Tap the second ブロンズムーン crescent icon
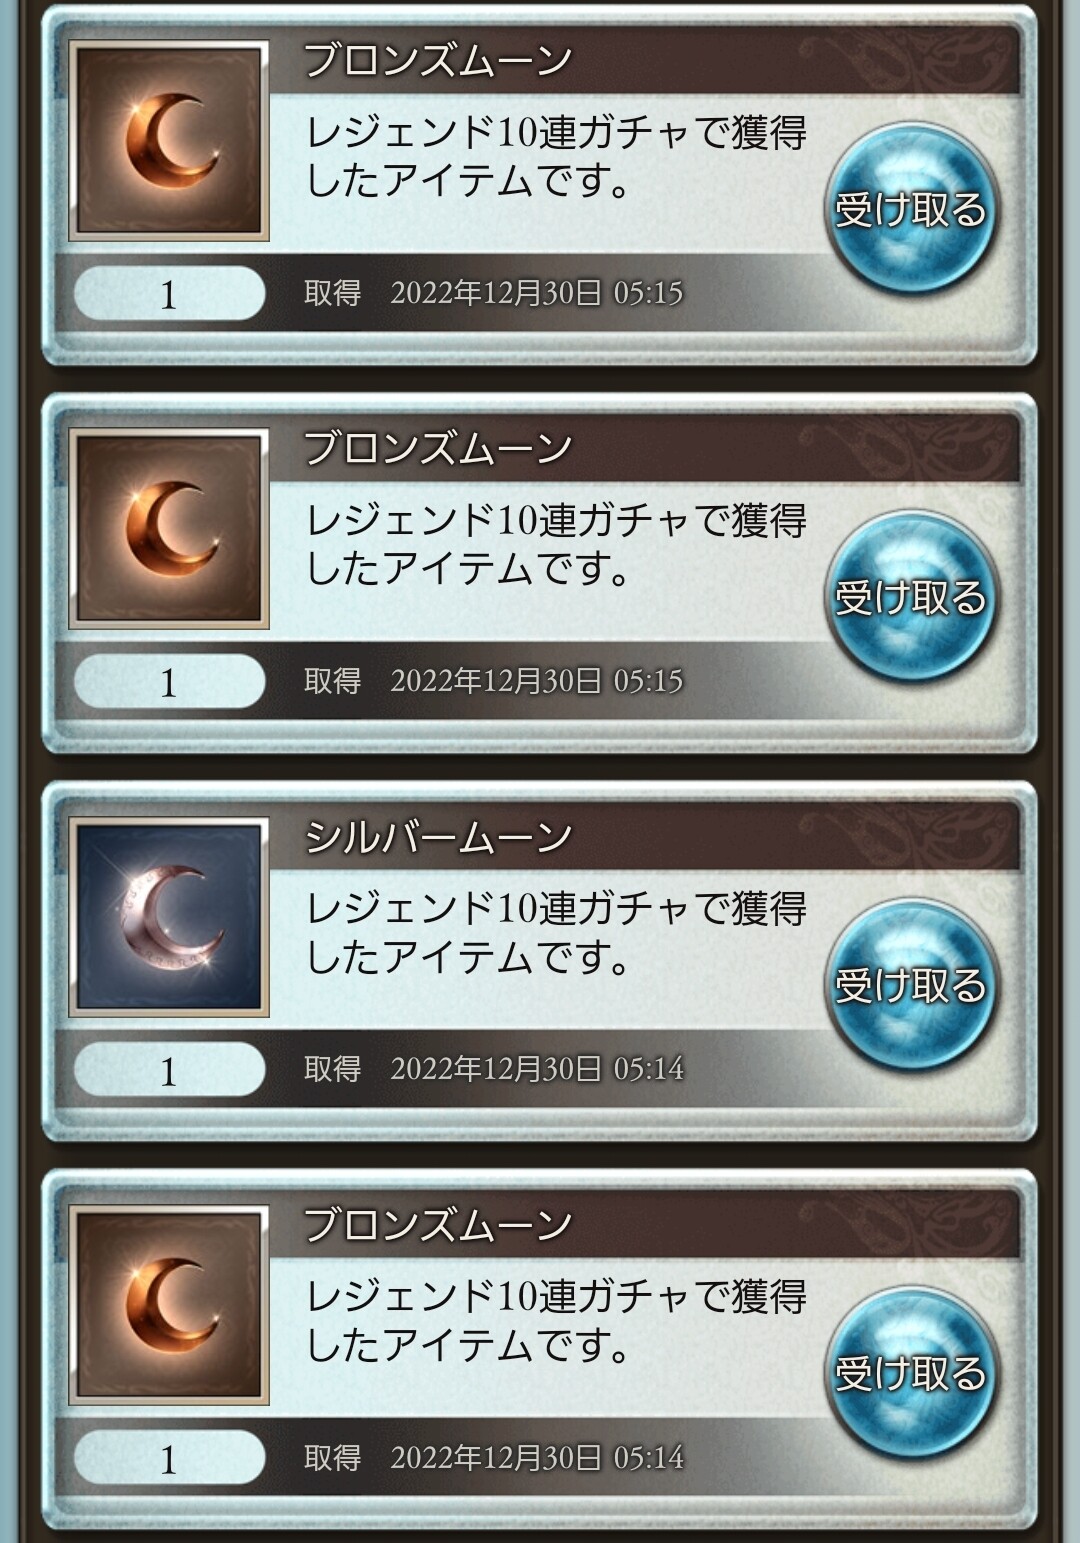1080x1543 pixels. 169,529
